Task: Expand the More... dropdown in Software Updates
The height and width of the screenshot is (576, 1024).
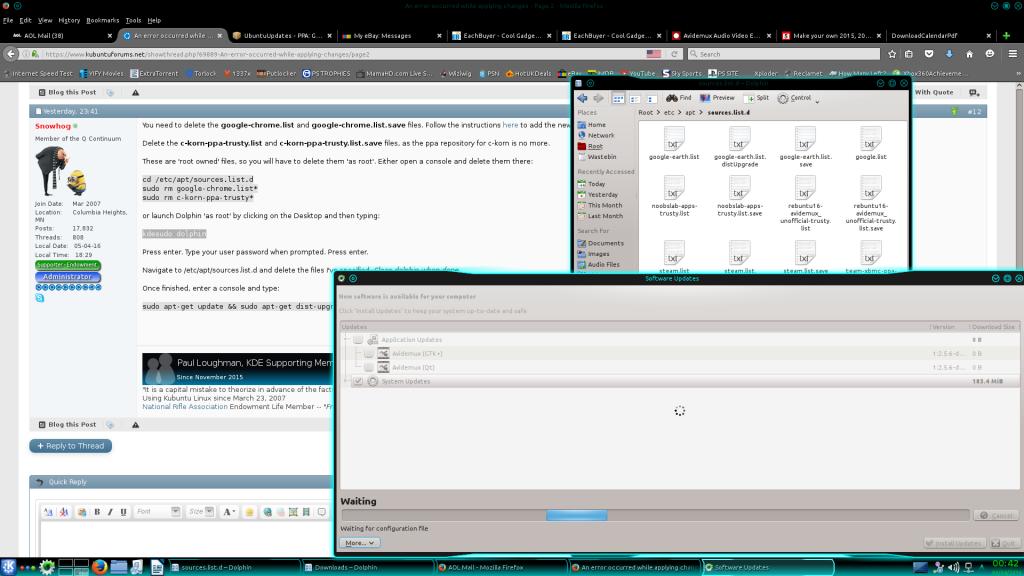Action: 359,543
